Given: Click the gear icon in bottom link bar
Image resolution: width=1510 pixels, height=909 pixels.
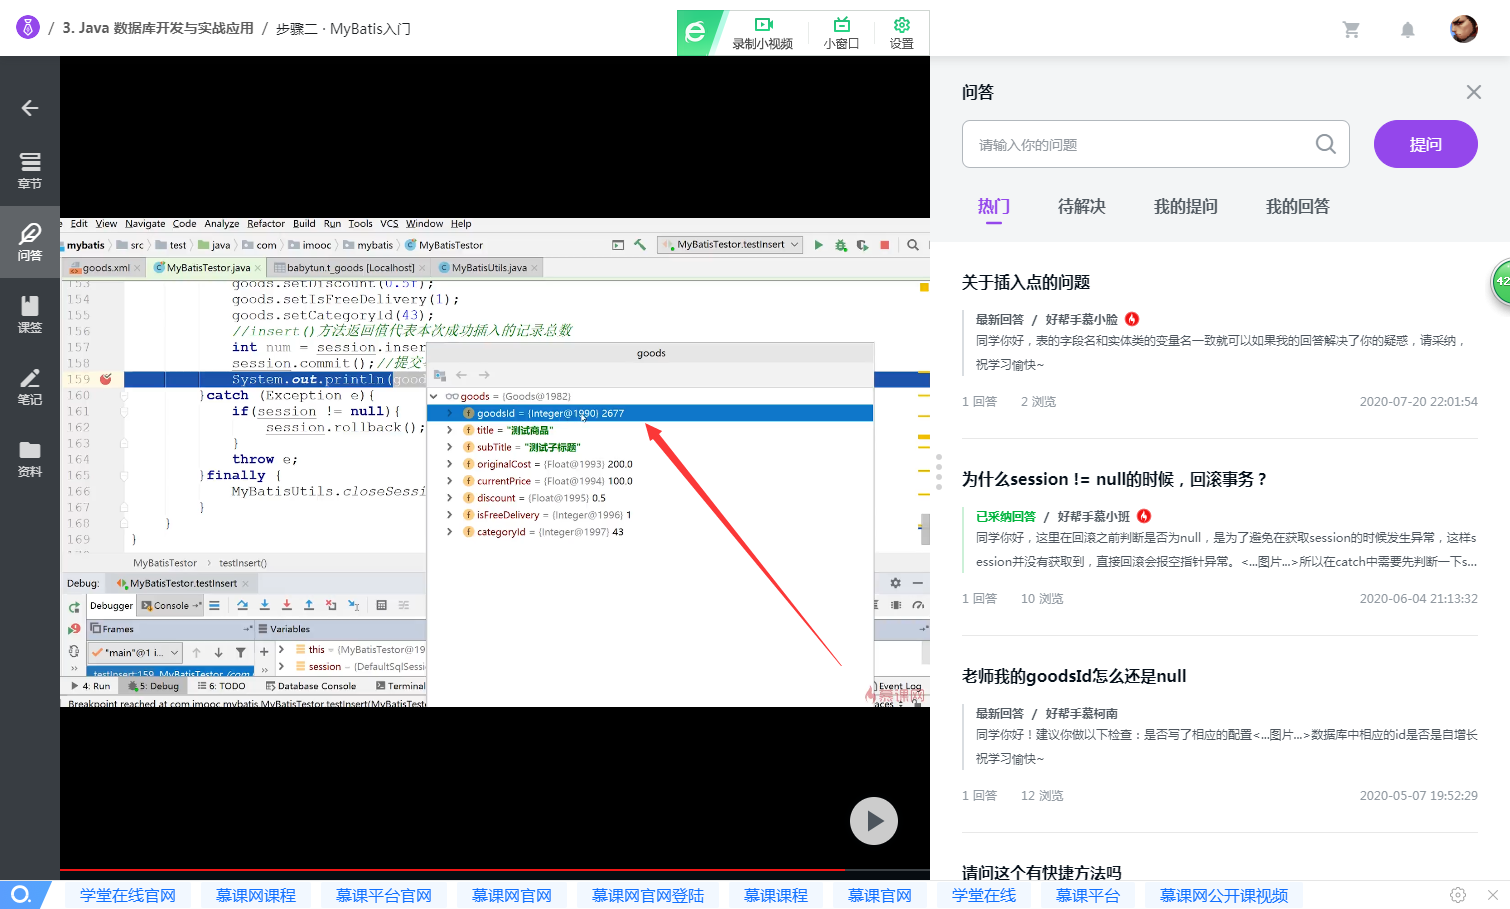Looking at the screenshot, I should [x=1458, y=895].
